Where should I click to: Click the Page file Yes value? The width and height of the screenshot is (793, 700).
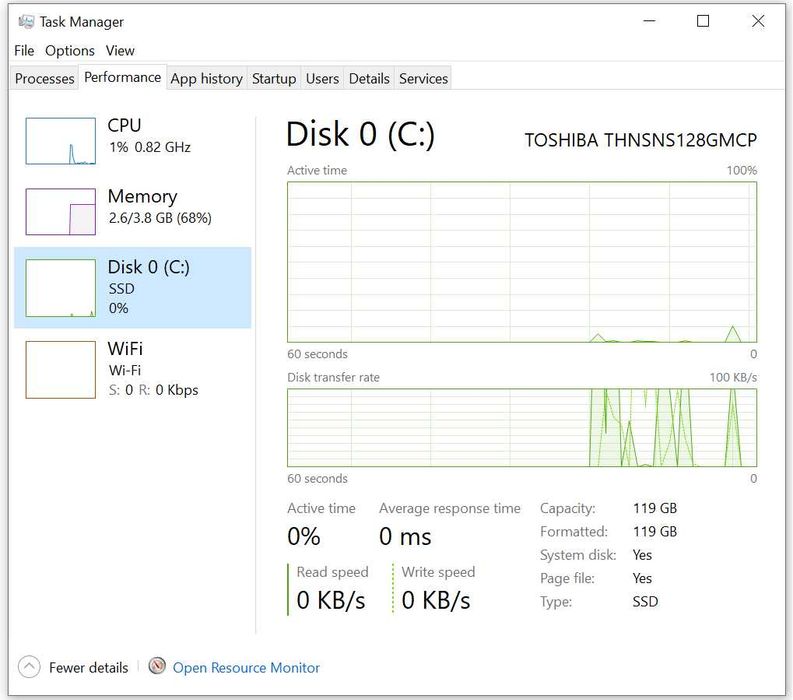coord(642,578)
